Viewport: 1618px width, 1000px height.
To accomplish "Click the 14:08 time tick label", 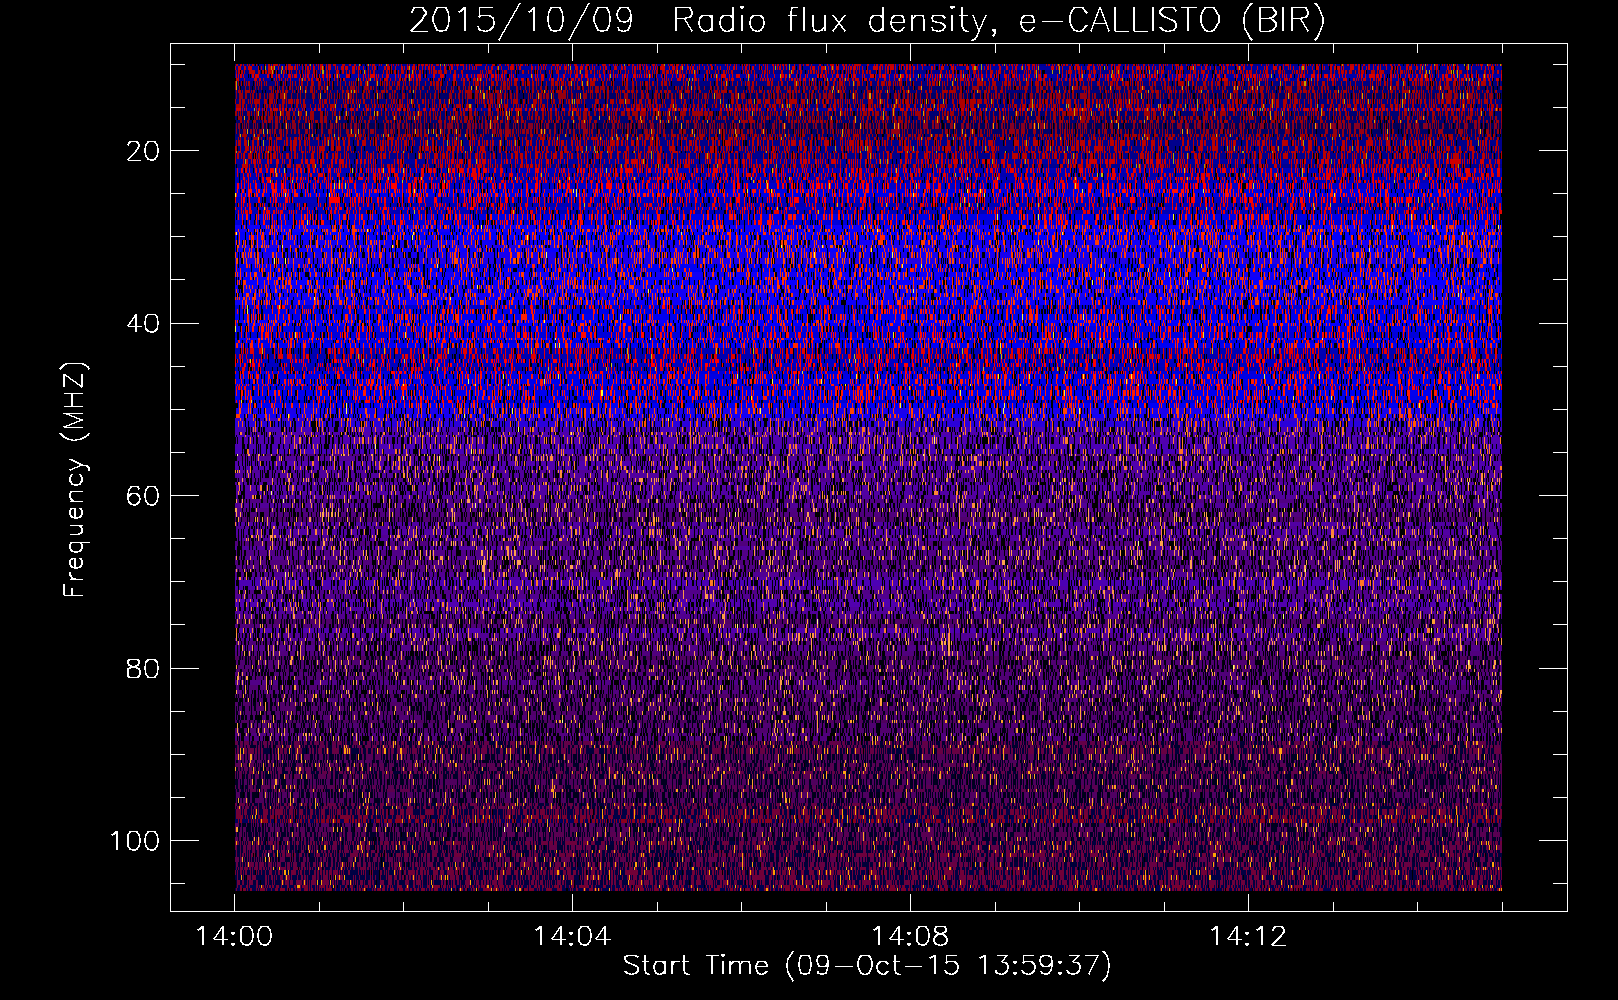I will point(909,937).
